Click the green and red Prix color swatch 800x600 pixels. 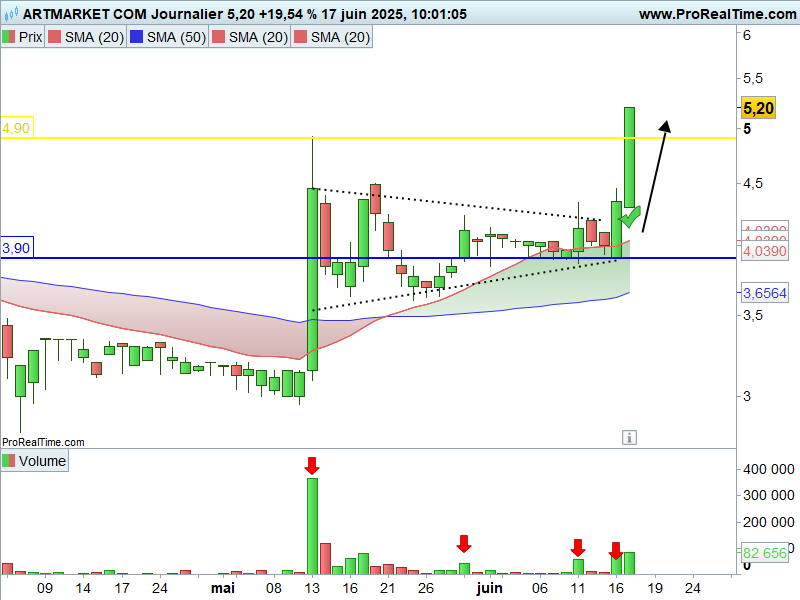9,37
